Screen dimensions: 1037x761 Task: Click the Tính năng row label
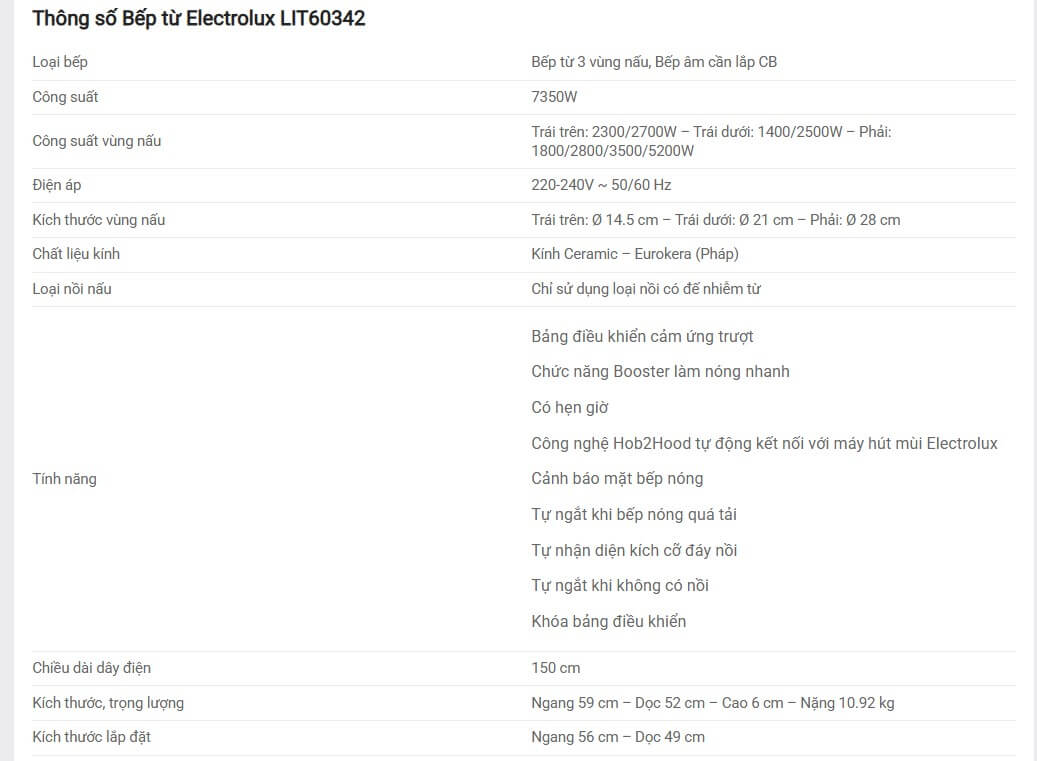click(64, 479)
